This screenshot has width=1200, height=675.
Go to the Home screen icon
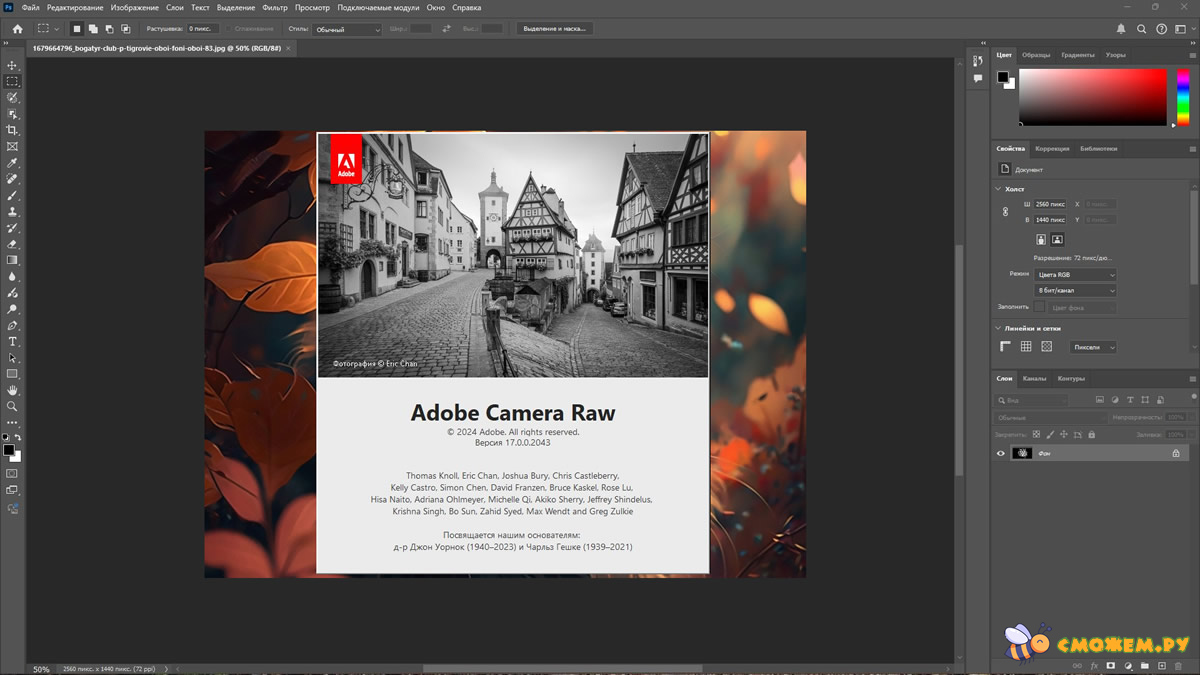tap(17, 29)
